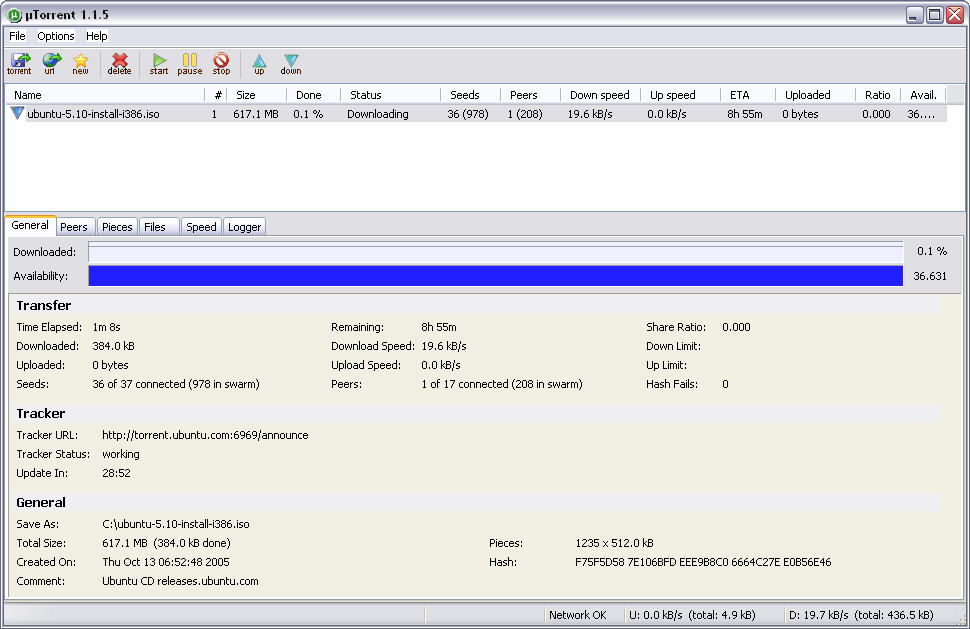Viewport: 970px width, 629px height.
Task: Click the 8h 55m ETA cell
Action: click(745, 114)
